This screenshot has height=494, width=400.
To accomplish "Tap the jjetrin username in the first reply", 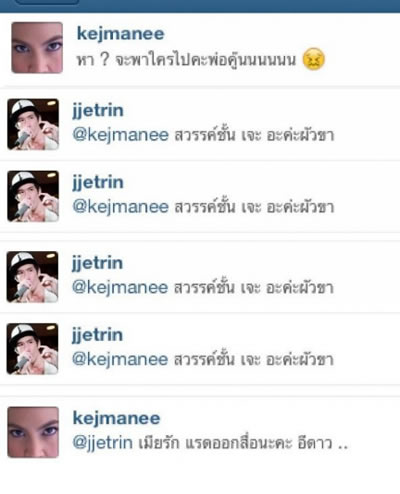I will [98, 111].
